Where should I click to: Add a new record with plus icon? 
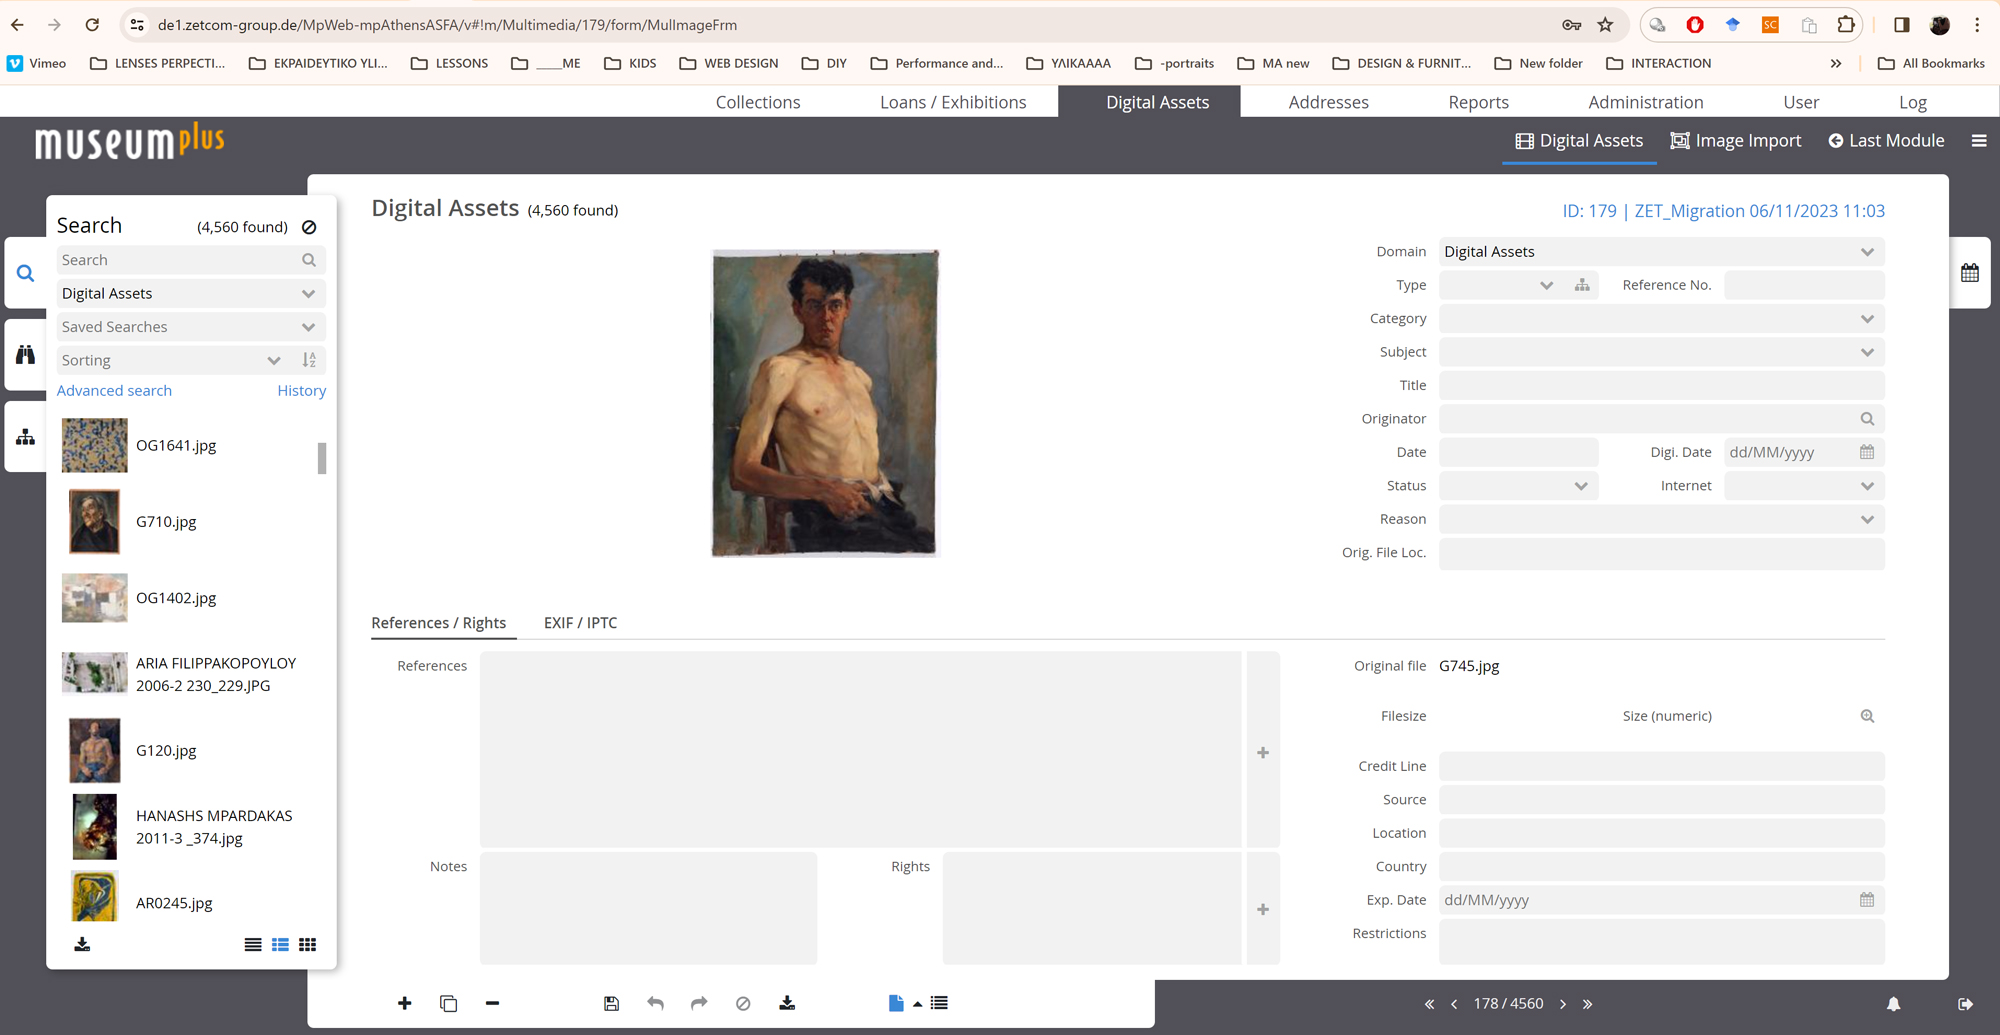point(404,1003)
